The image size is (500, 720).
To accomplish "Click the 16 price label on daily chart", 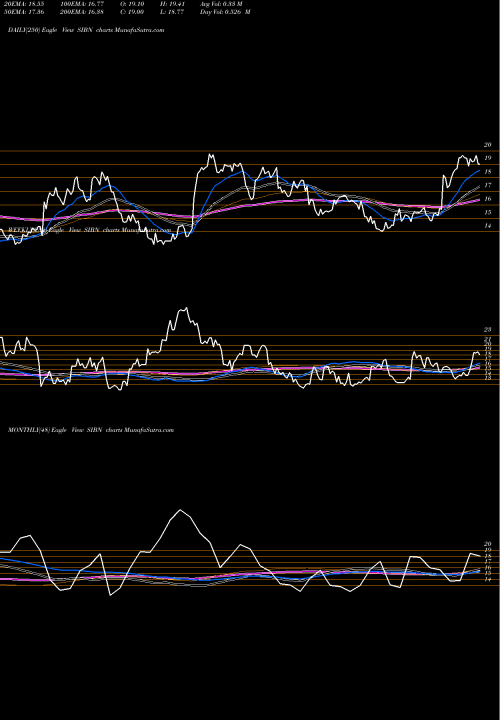I will (488, 199).
